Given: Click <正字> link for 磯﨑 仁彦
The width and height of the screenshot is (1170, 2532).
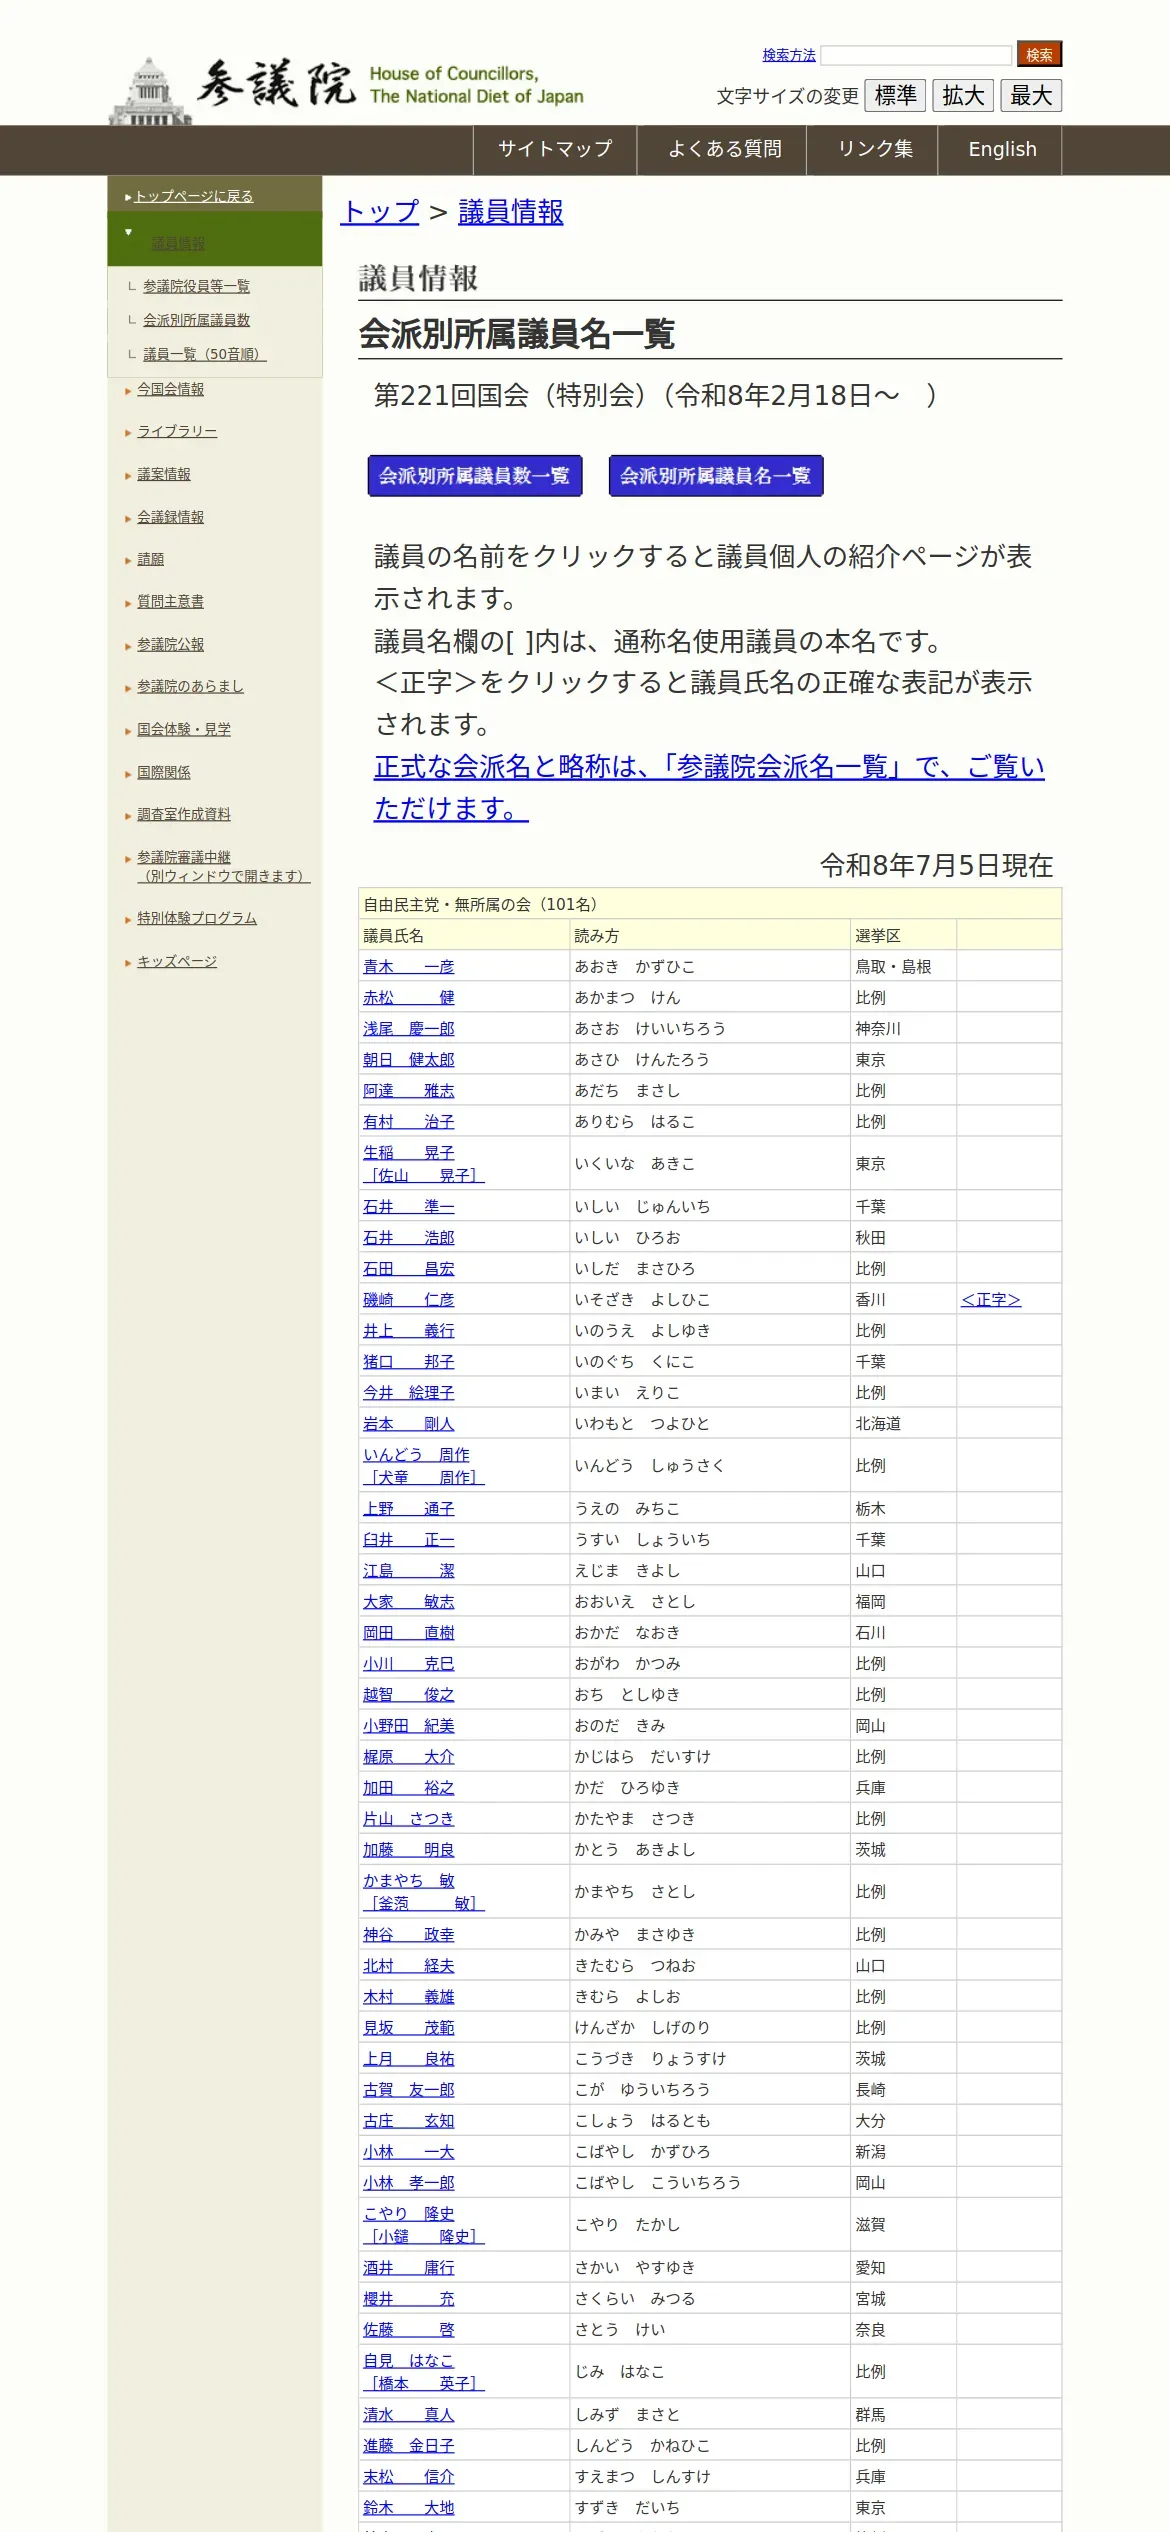Looking at the screenshot, I should pos(990,1300).
